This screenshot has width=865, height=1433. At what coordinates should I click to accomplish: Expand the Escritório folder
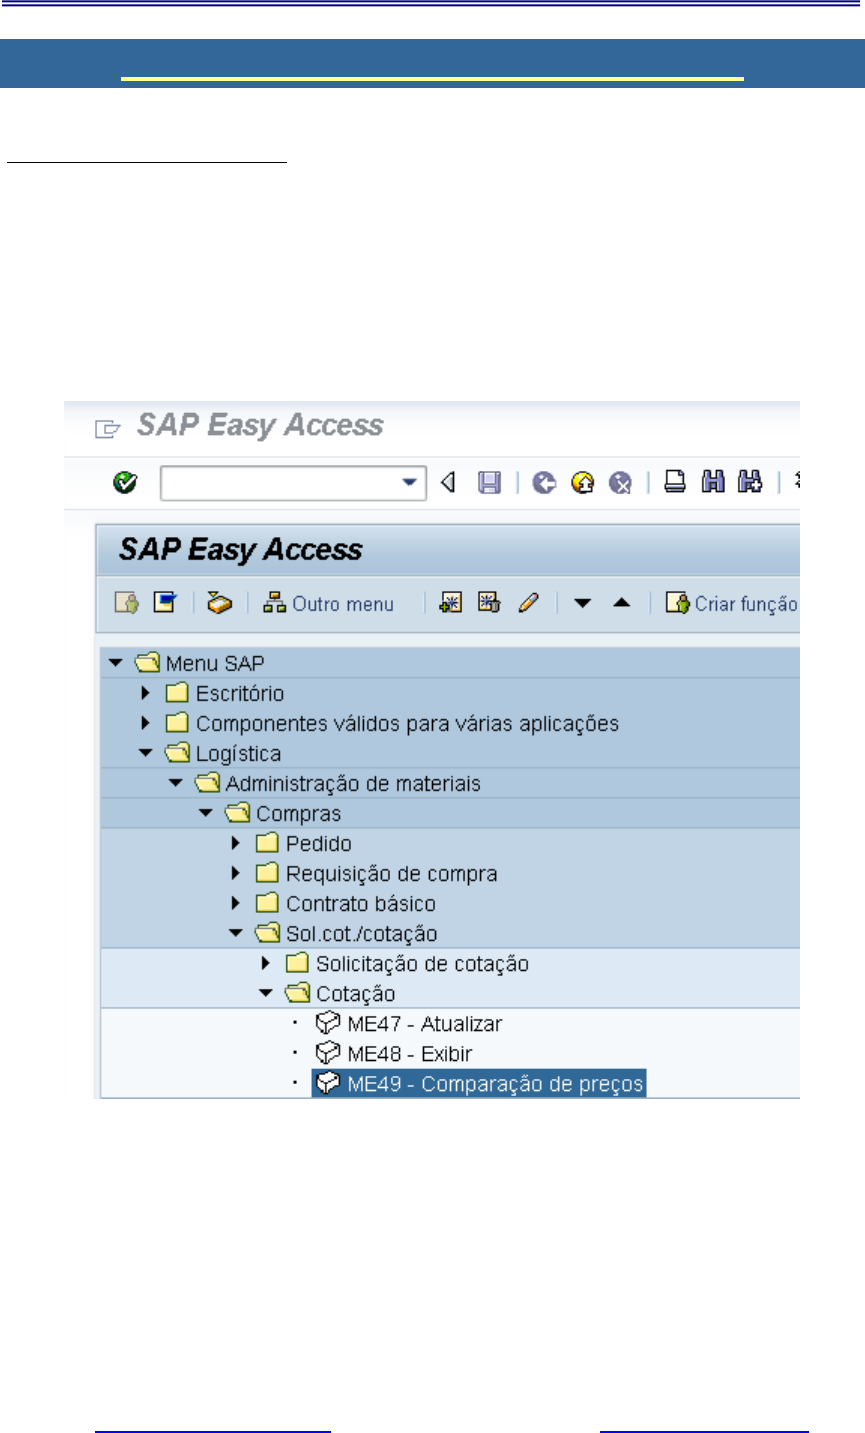[x=146, y=693]
